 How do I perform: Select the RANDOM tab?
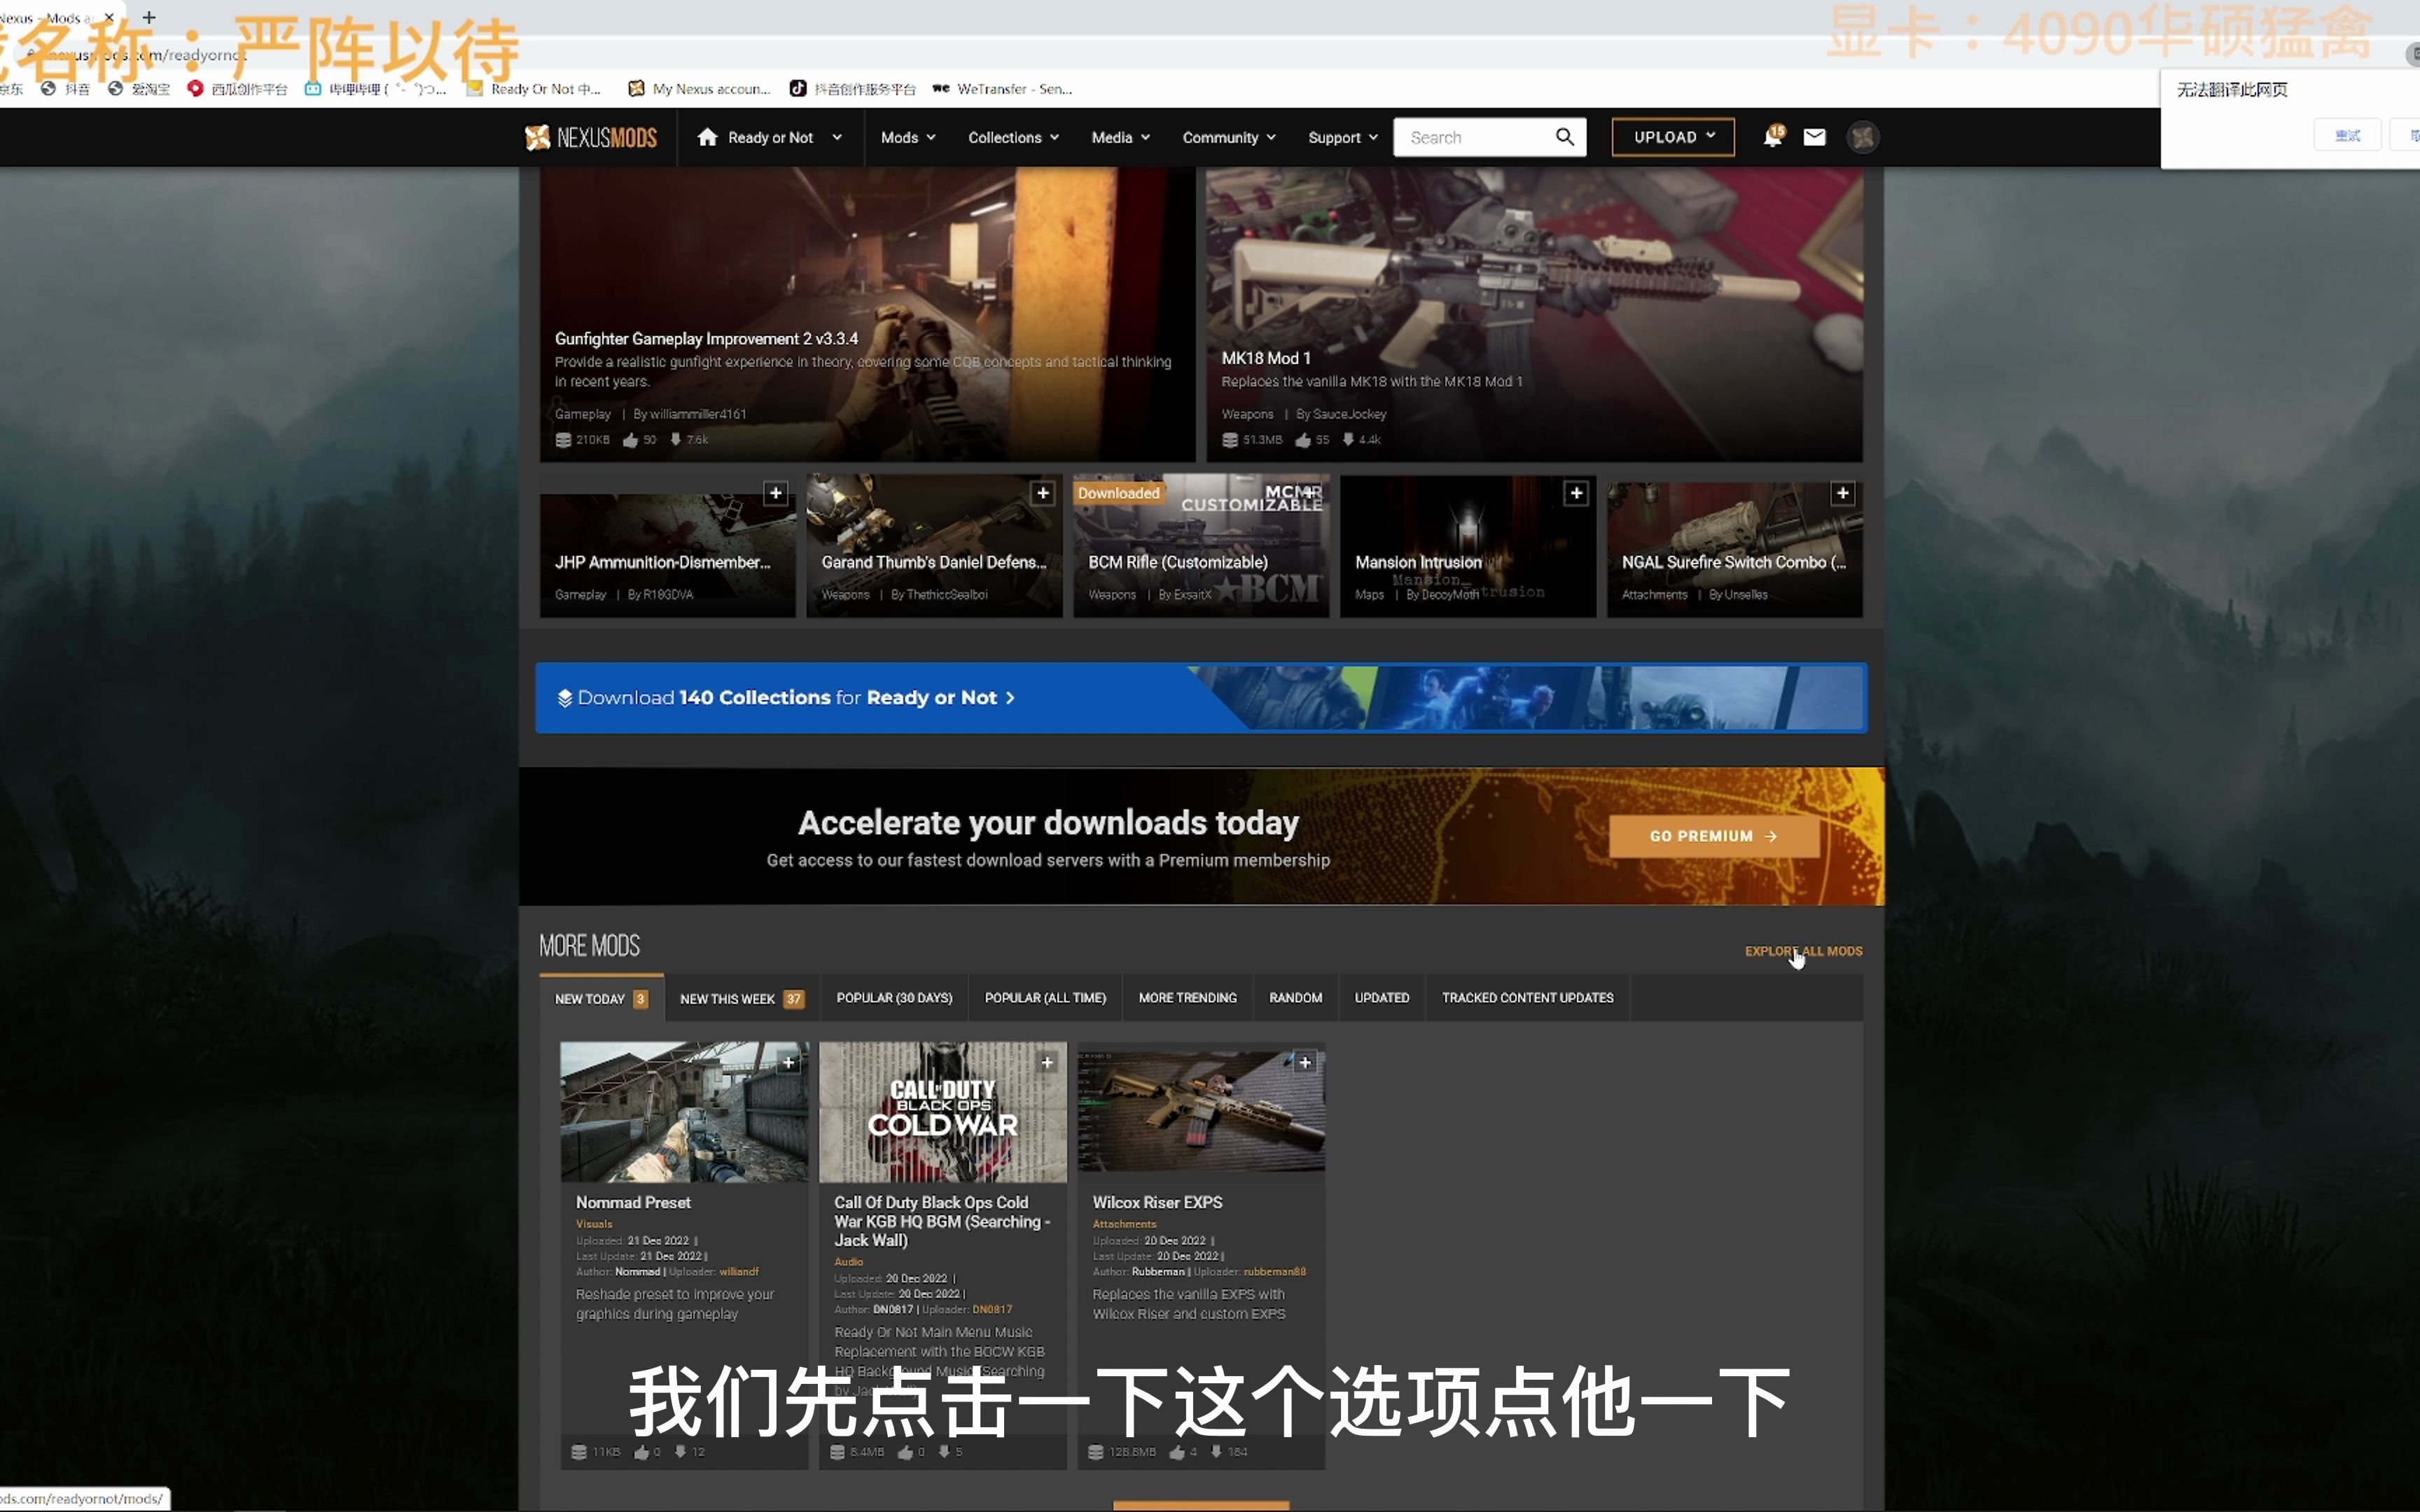tap(1295, 998)
